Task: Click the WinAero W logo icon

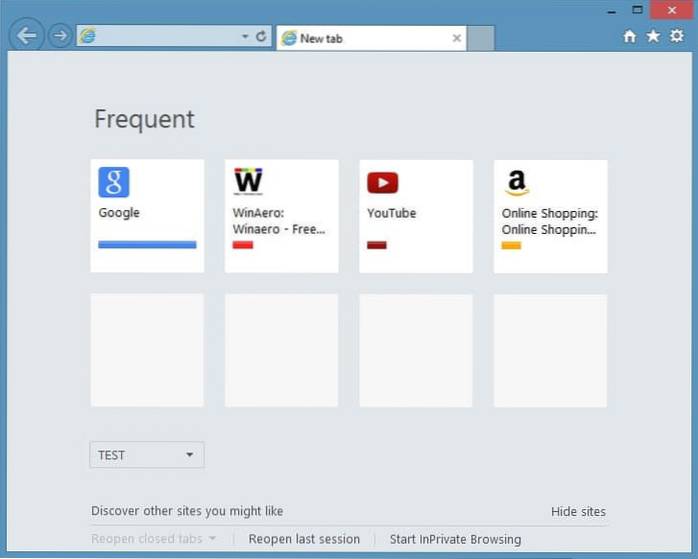Action: click(x=248, y=182)
